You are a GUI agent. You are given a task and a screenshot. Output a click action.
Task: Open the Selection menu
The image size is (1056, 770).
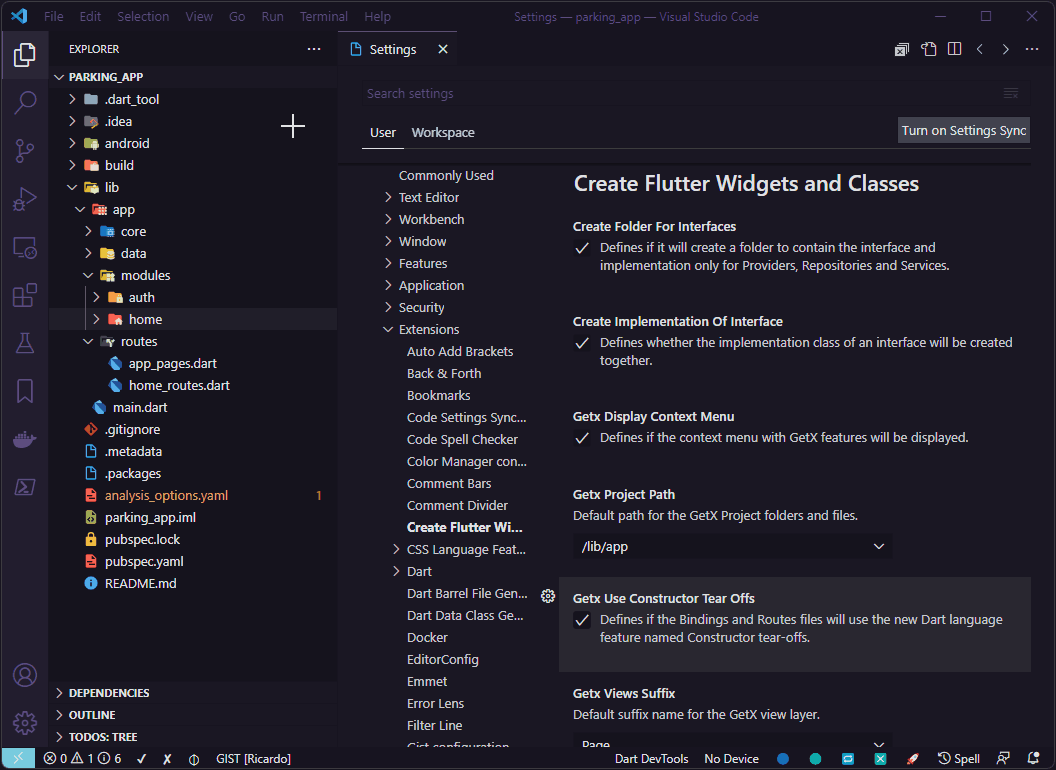[143, 16]
